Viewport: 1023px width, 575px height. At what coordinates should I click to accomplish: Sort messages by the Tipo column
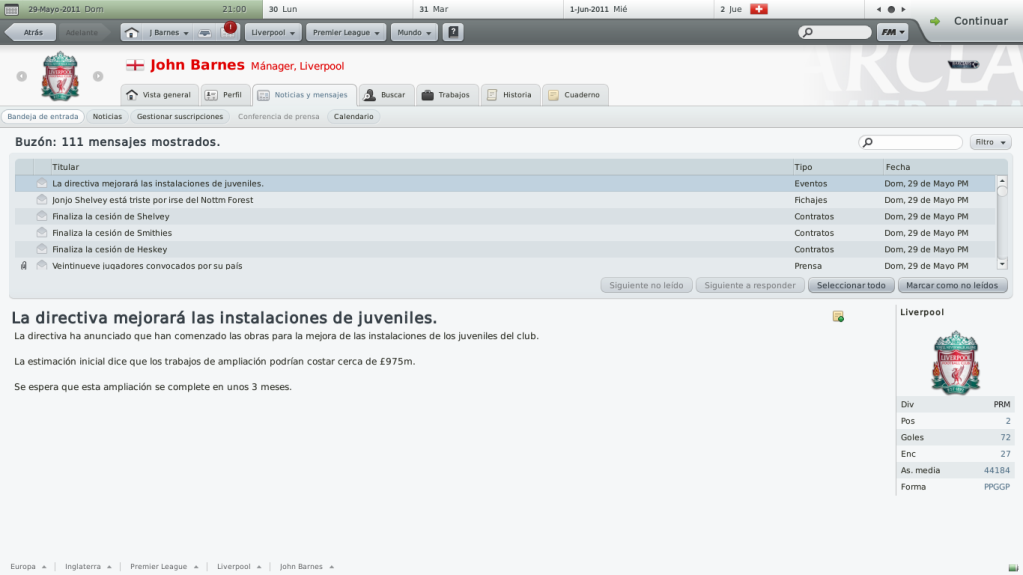click(x=838, y=167)
